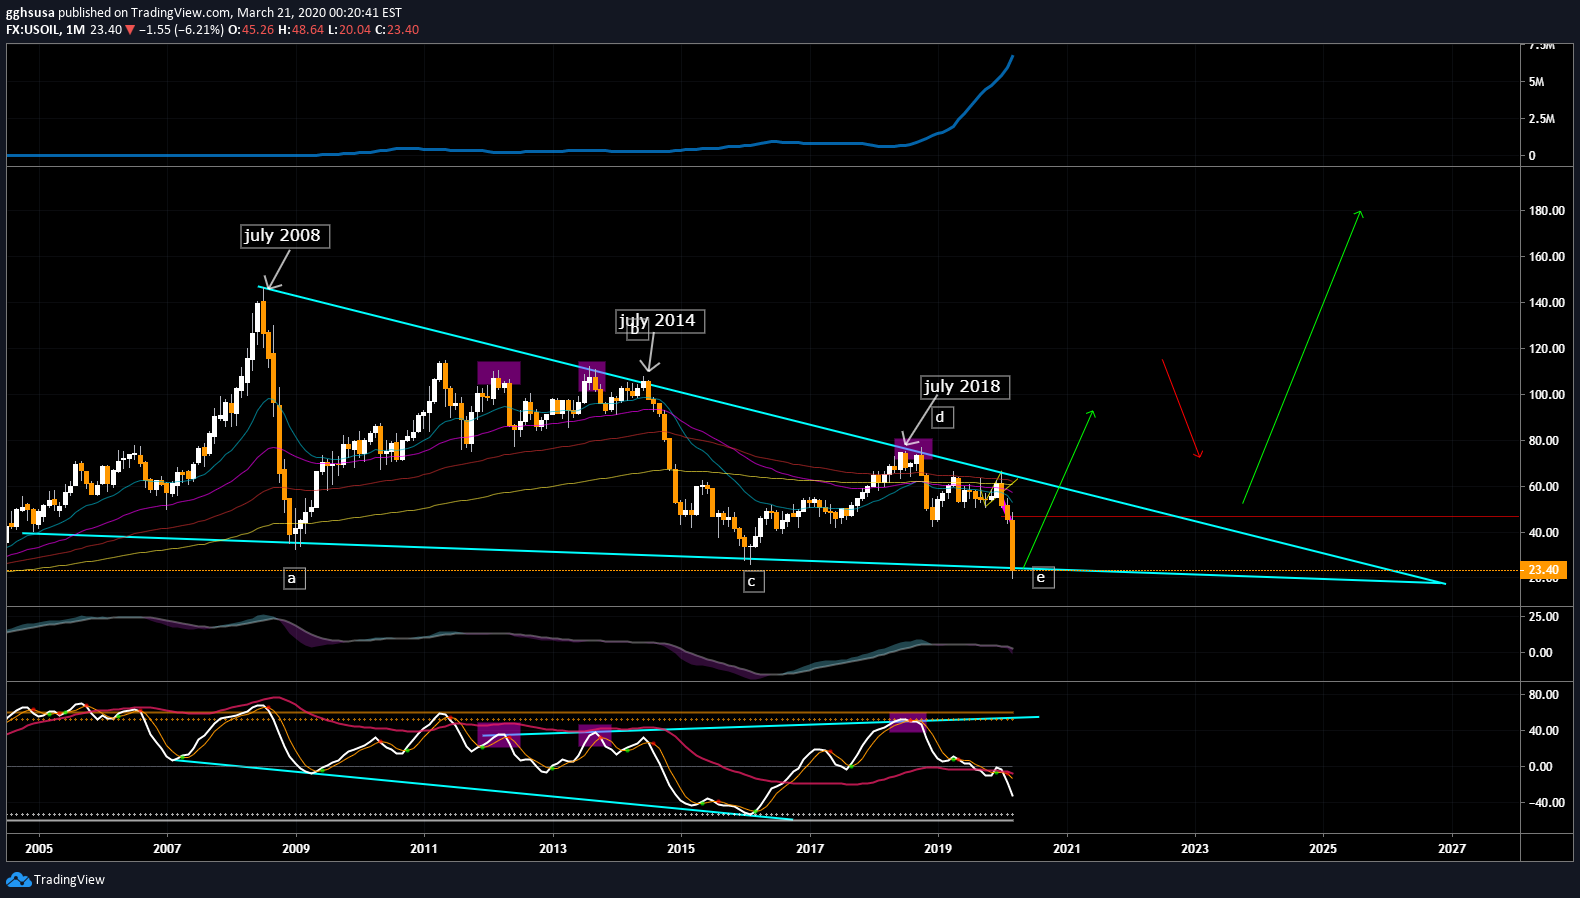Select the july 2014 text annotation
1580x898 pixels.
point(660,321)
